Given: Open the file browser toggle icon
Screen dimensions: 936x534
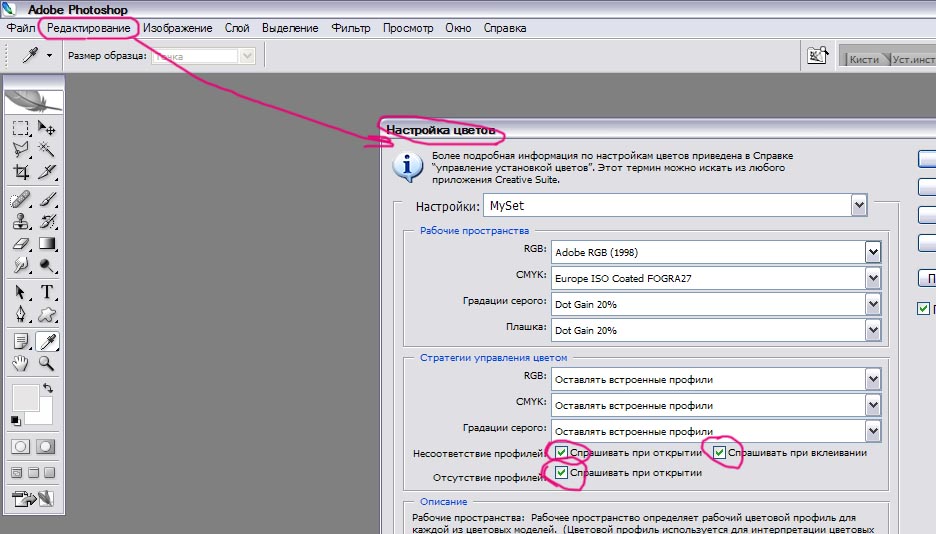Looking at the screenshot, I should [817, 55].
